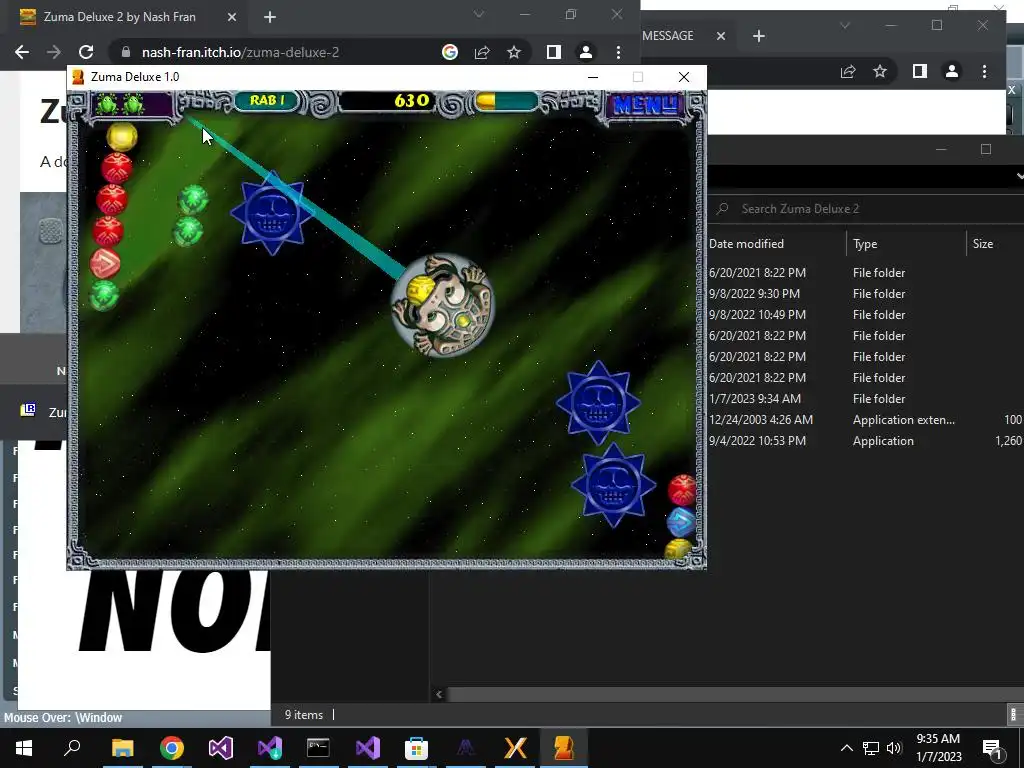Switch to Zuma Deluxe taskbar icon
This screenshot has width=1024, height=768.
pyautogui.click(x=564, y=748)
